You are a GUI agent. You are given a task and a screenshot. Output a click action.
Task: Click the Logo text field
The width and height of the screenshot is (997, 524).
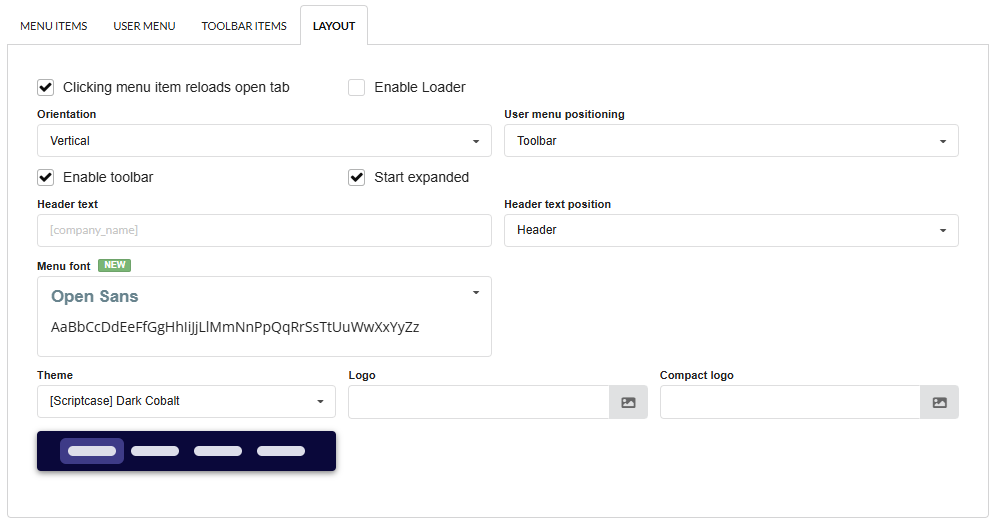479,402
